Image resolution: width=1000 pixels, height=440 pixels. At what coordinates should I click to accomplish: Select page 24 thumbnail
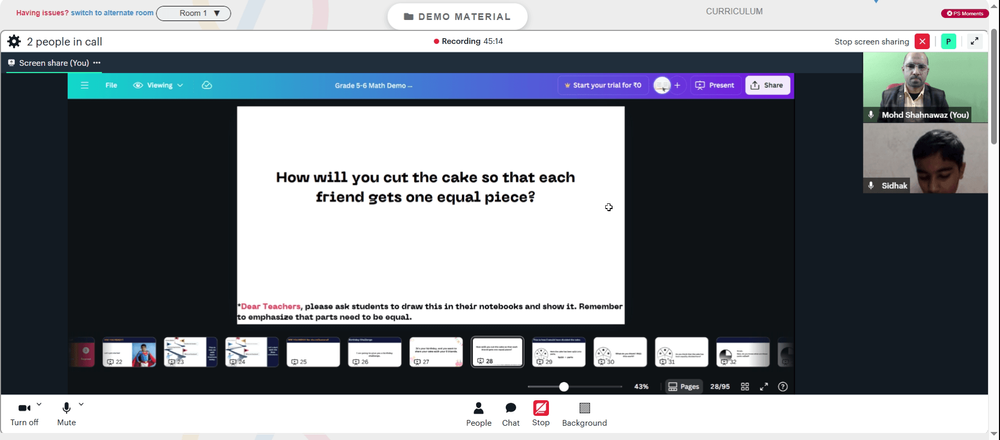(252, 352)
